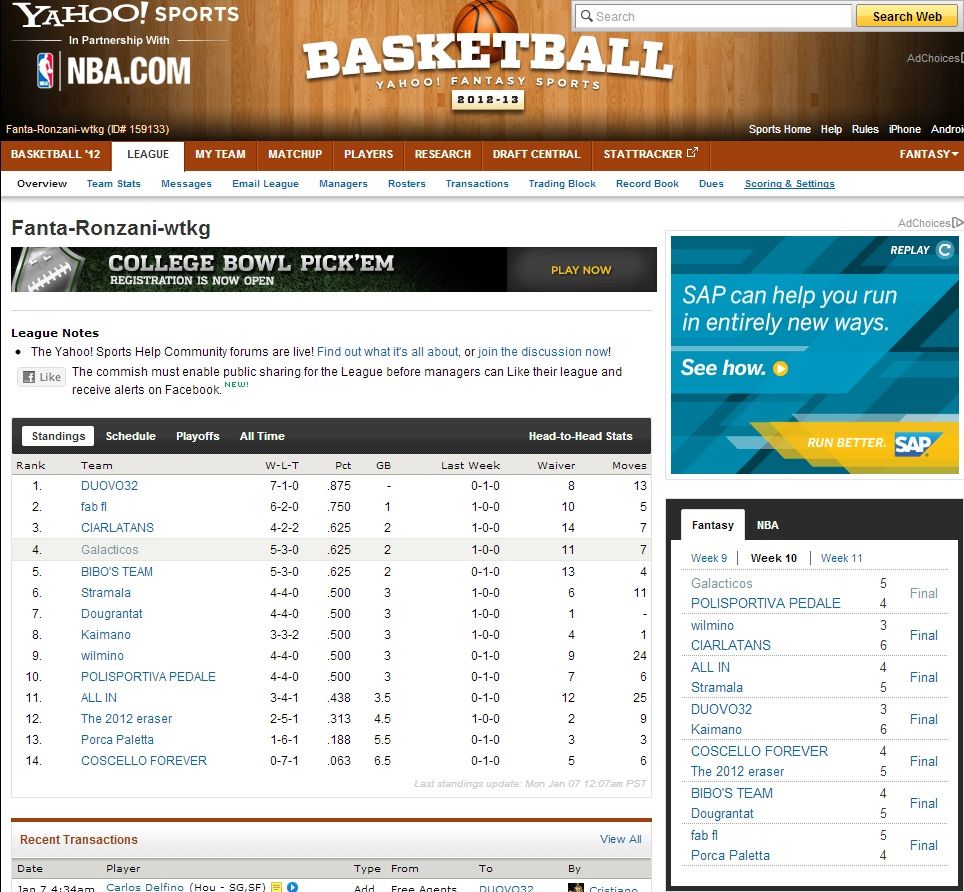Open player notes icon for Carlos Delfino
964x892 pixels.
pyautogui.click(x=277, y=887)
